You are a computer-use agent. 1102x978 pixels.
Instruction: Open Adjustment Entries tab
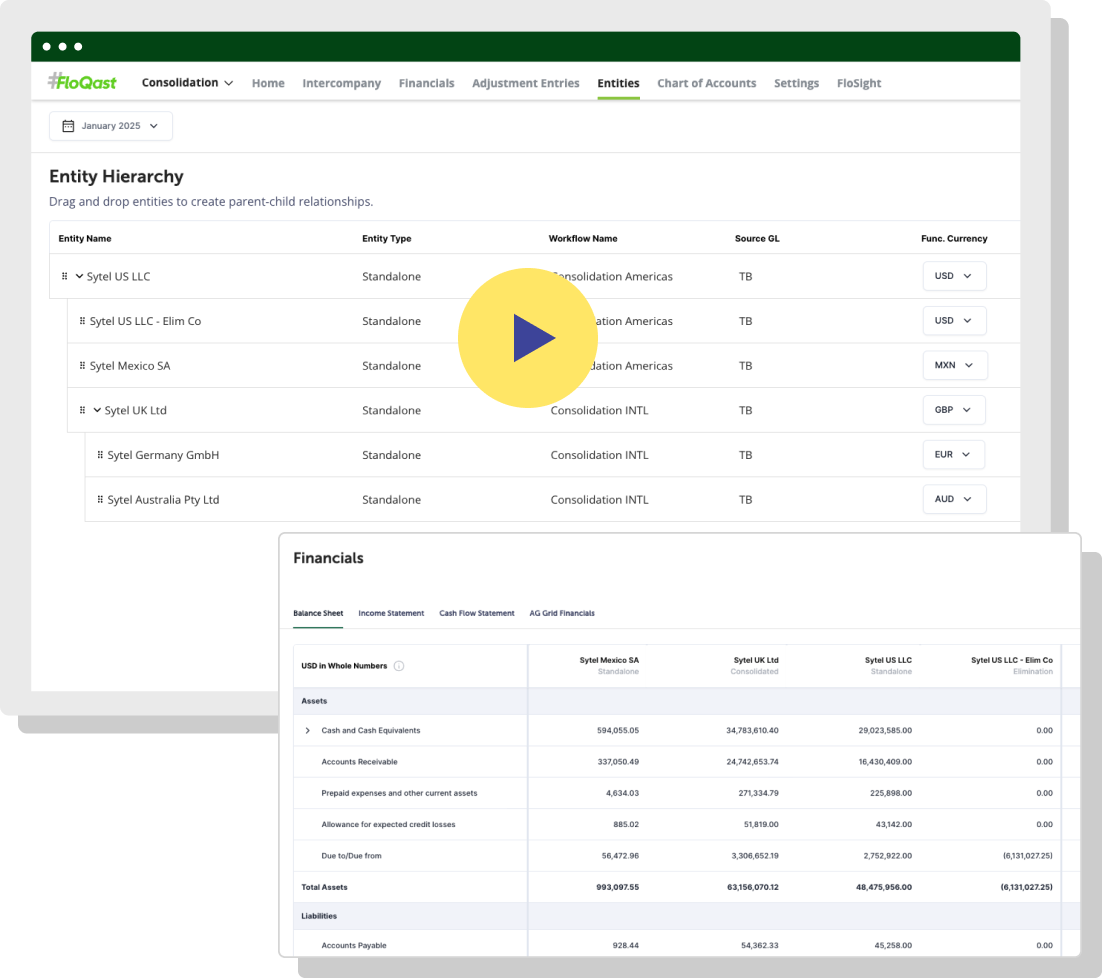click(526, 83)
